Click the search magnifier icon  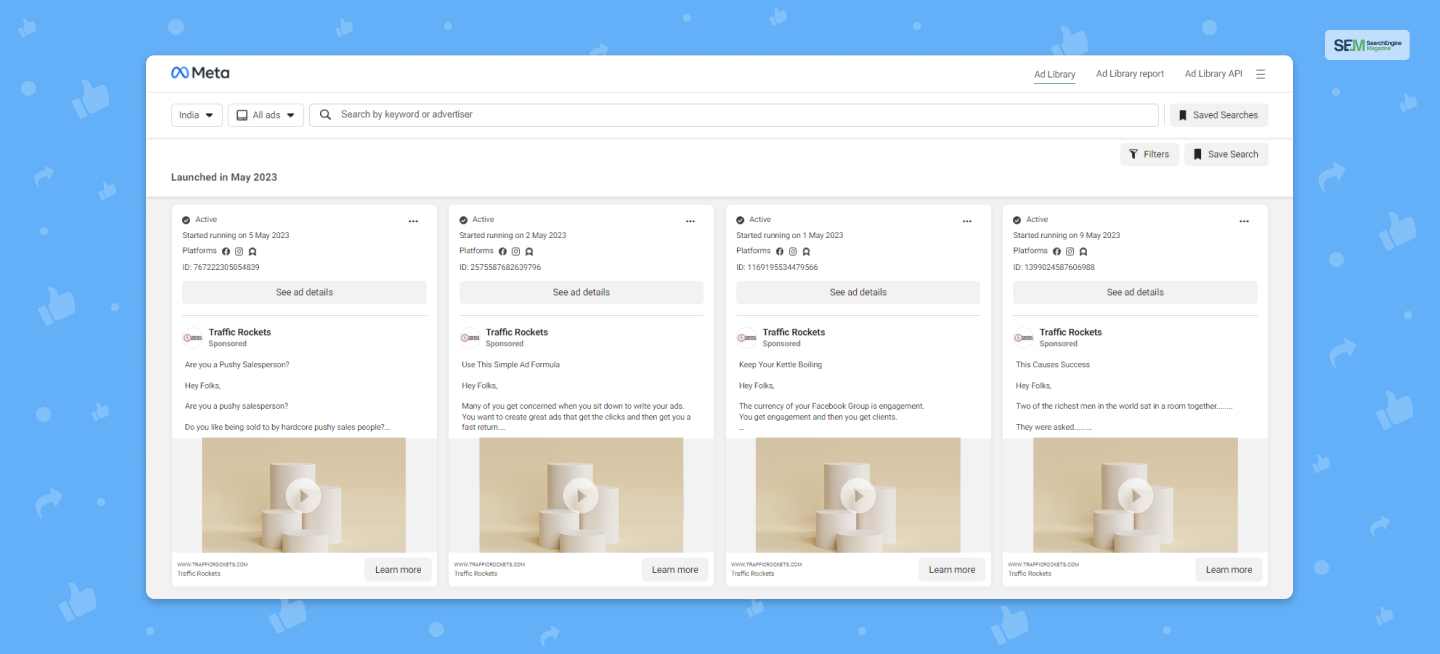pos(325,115)
